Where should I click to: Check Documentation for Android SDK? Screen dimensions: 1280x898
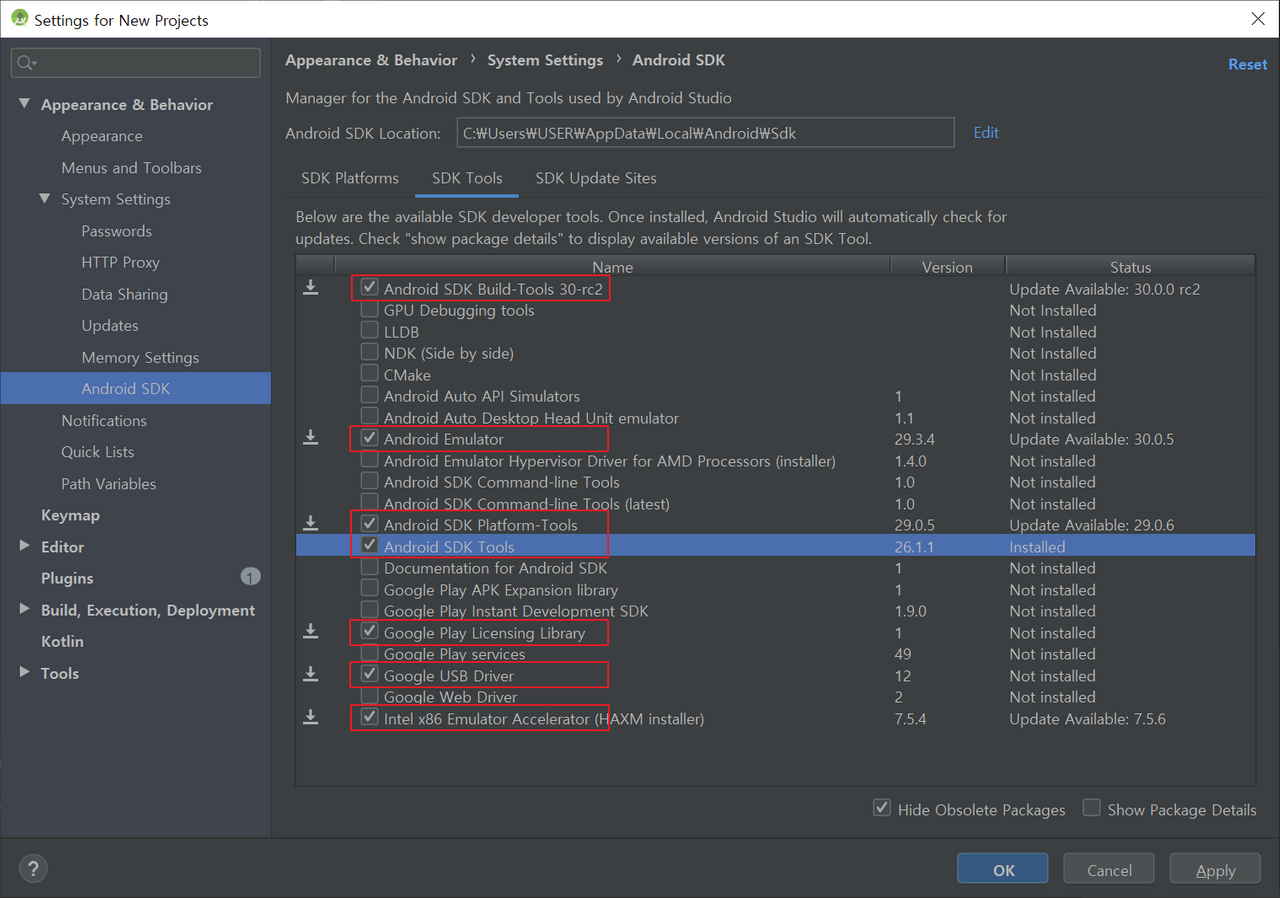tap(370, 567)
